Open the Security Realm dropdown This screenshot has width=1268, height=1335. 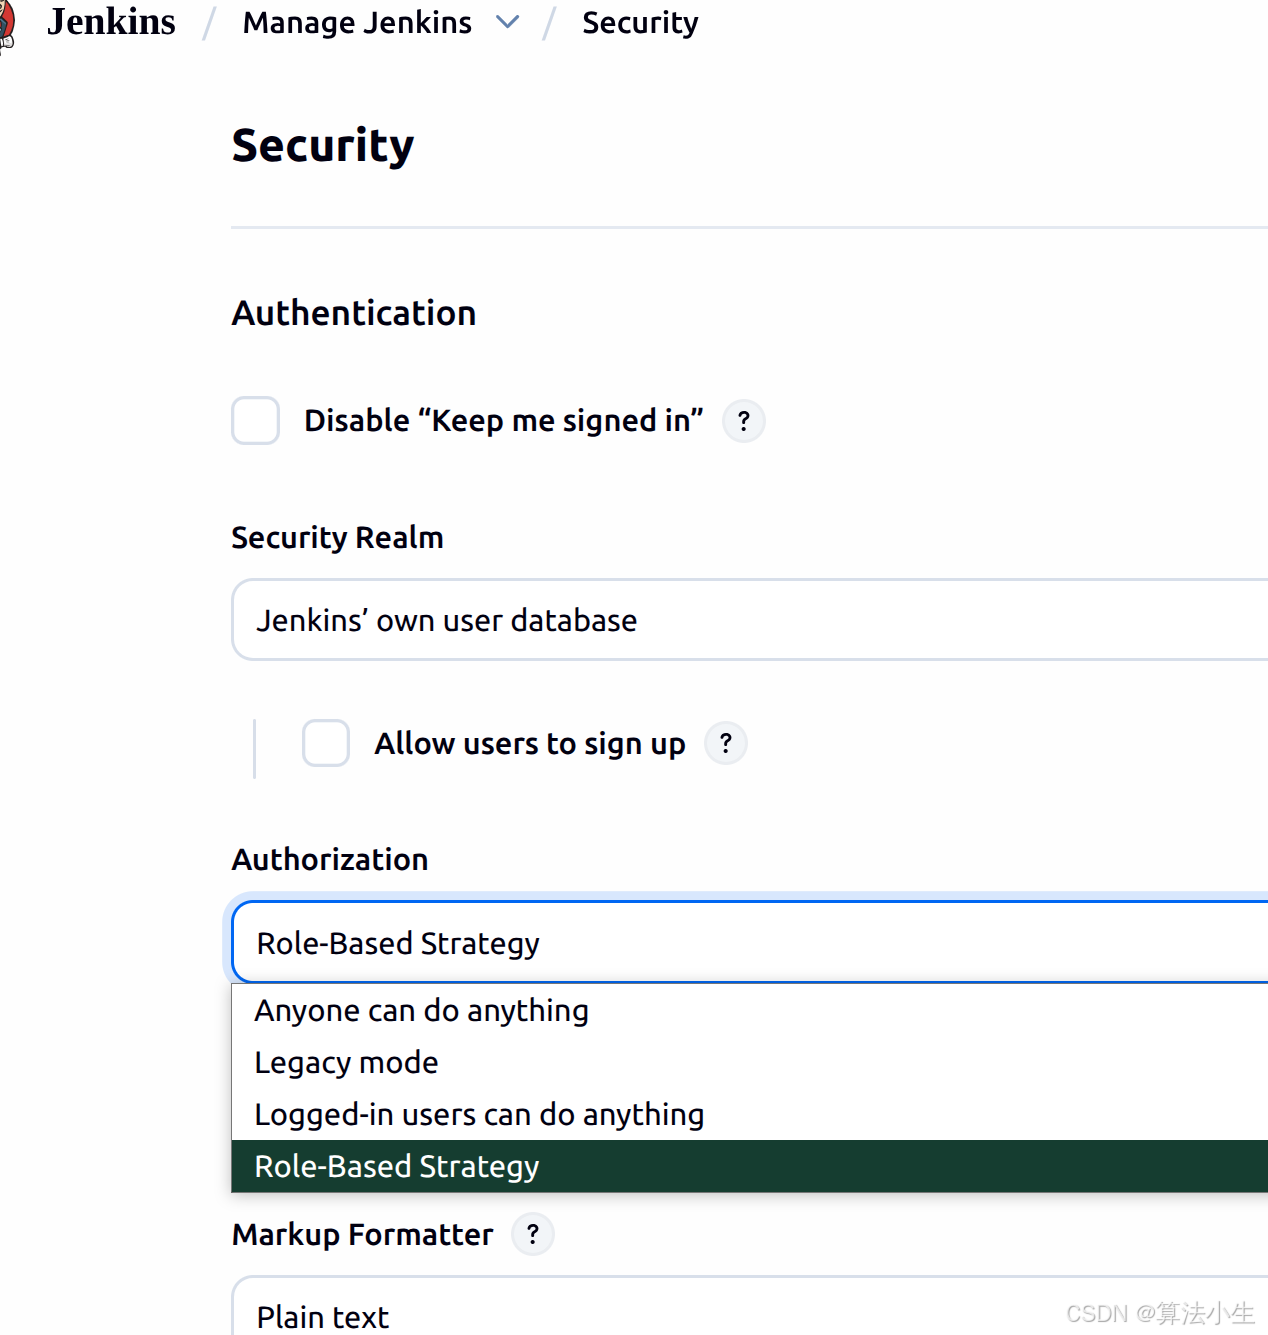click(x=750, y=620)
